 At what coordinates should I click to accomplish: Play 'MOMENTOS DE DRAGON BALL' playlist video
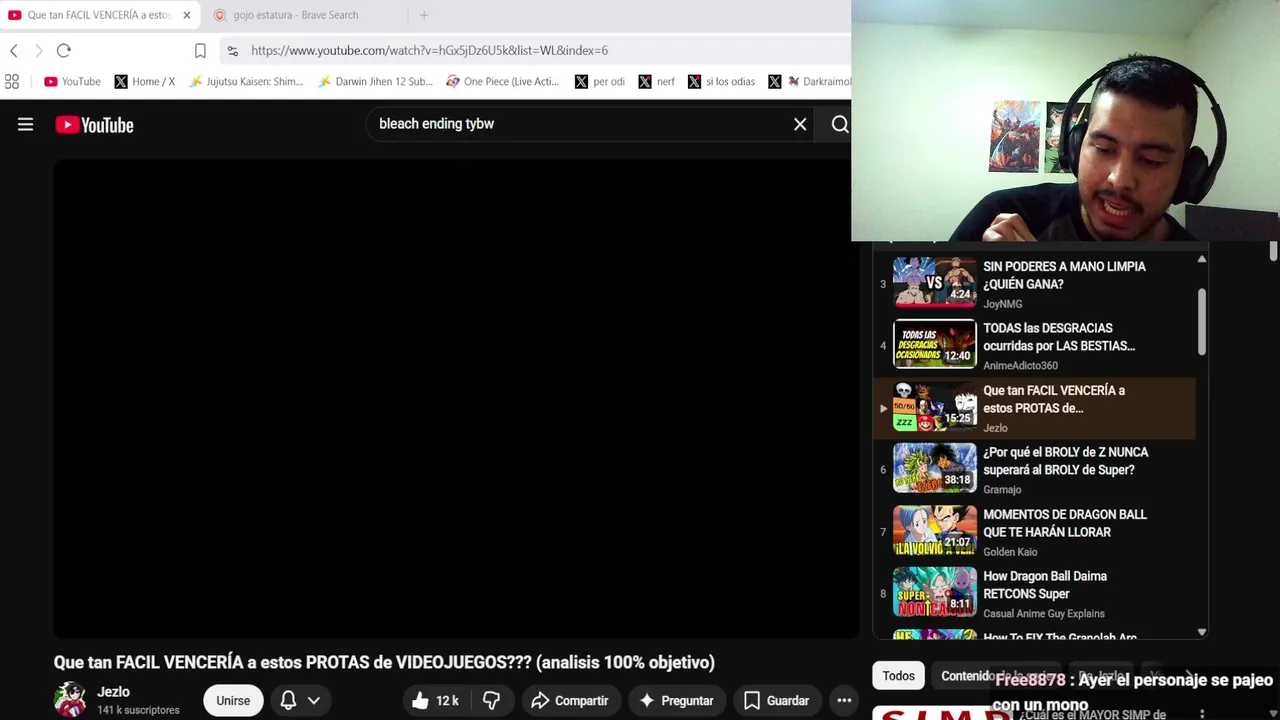tap(1035, 531)
